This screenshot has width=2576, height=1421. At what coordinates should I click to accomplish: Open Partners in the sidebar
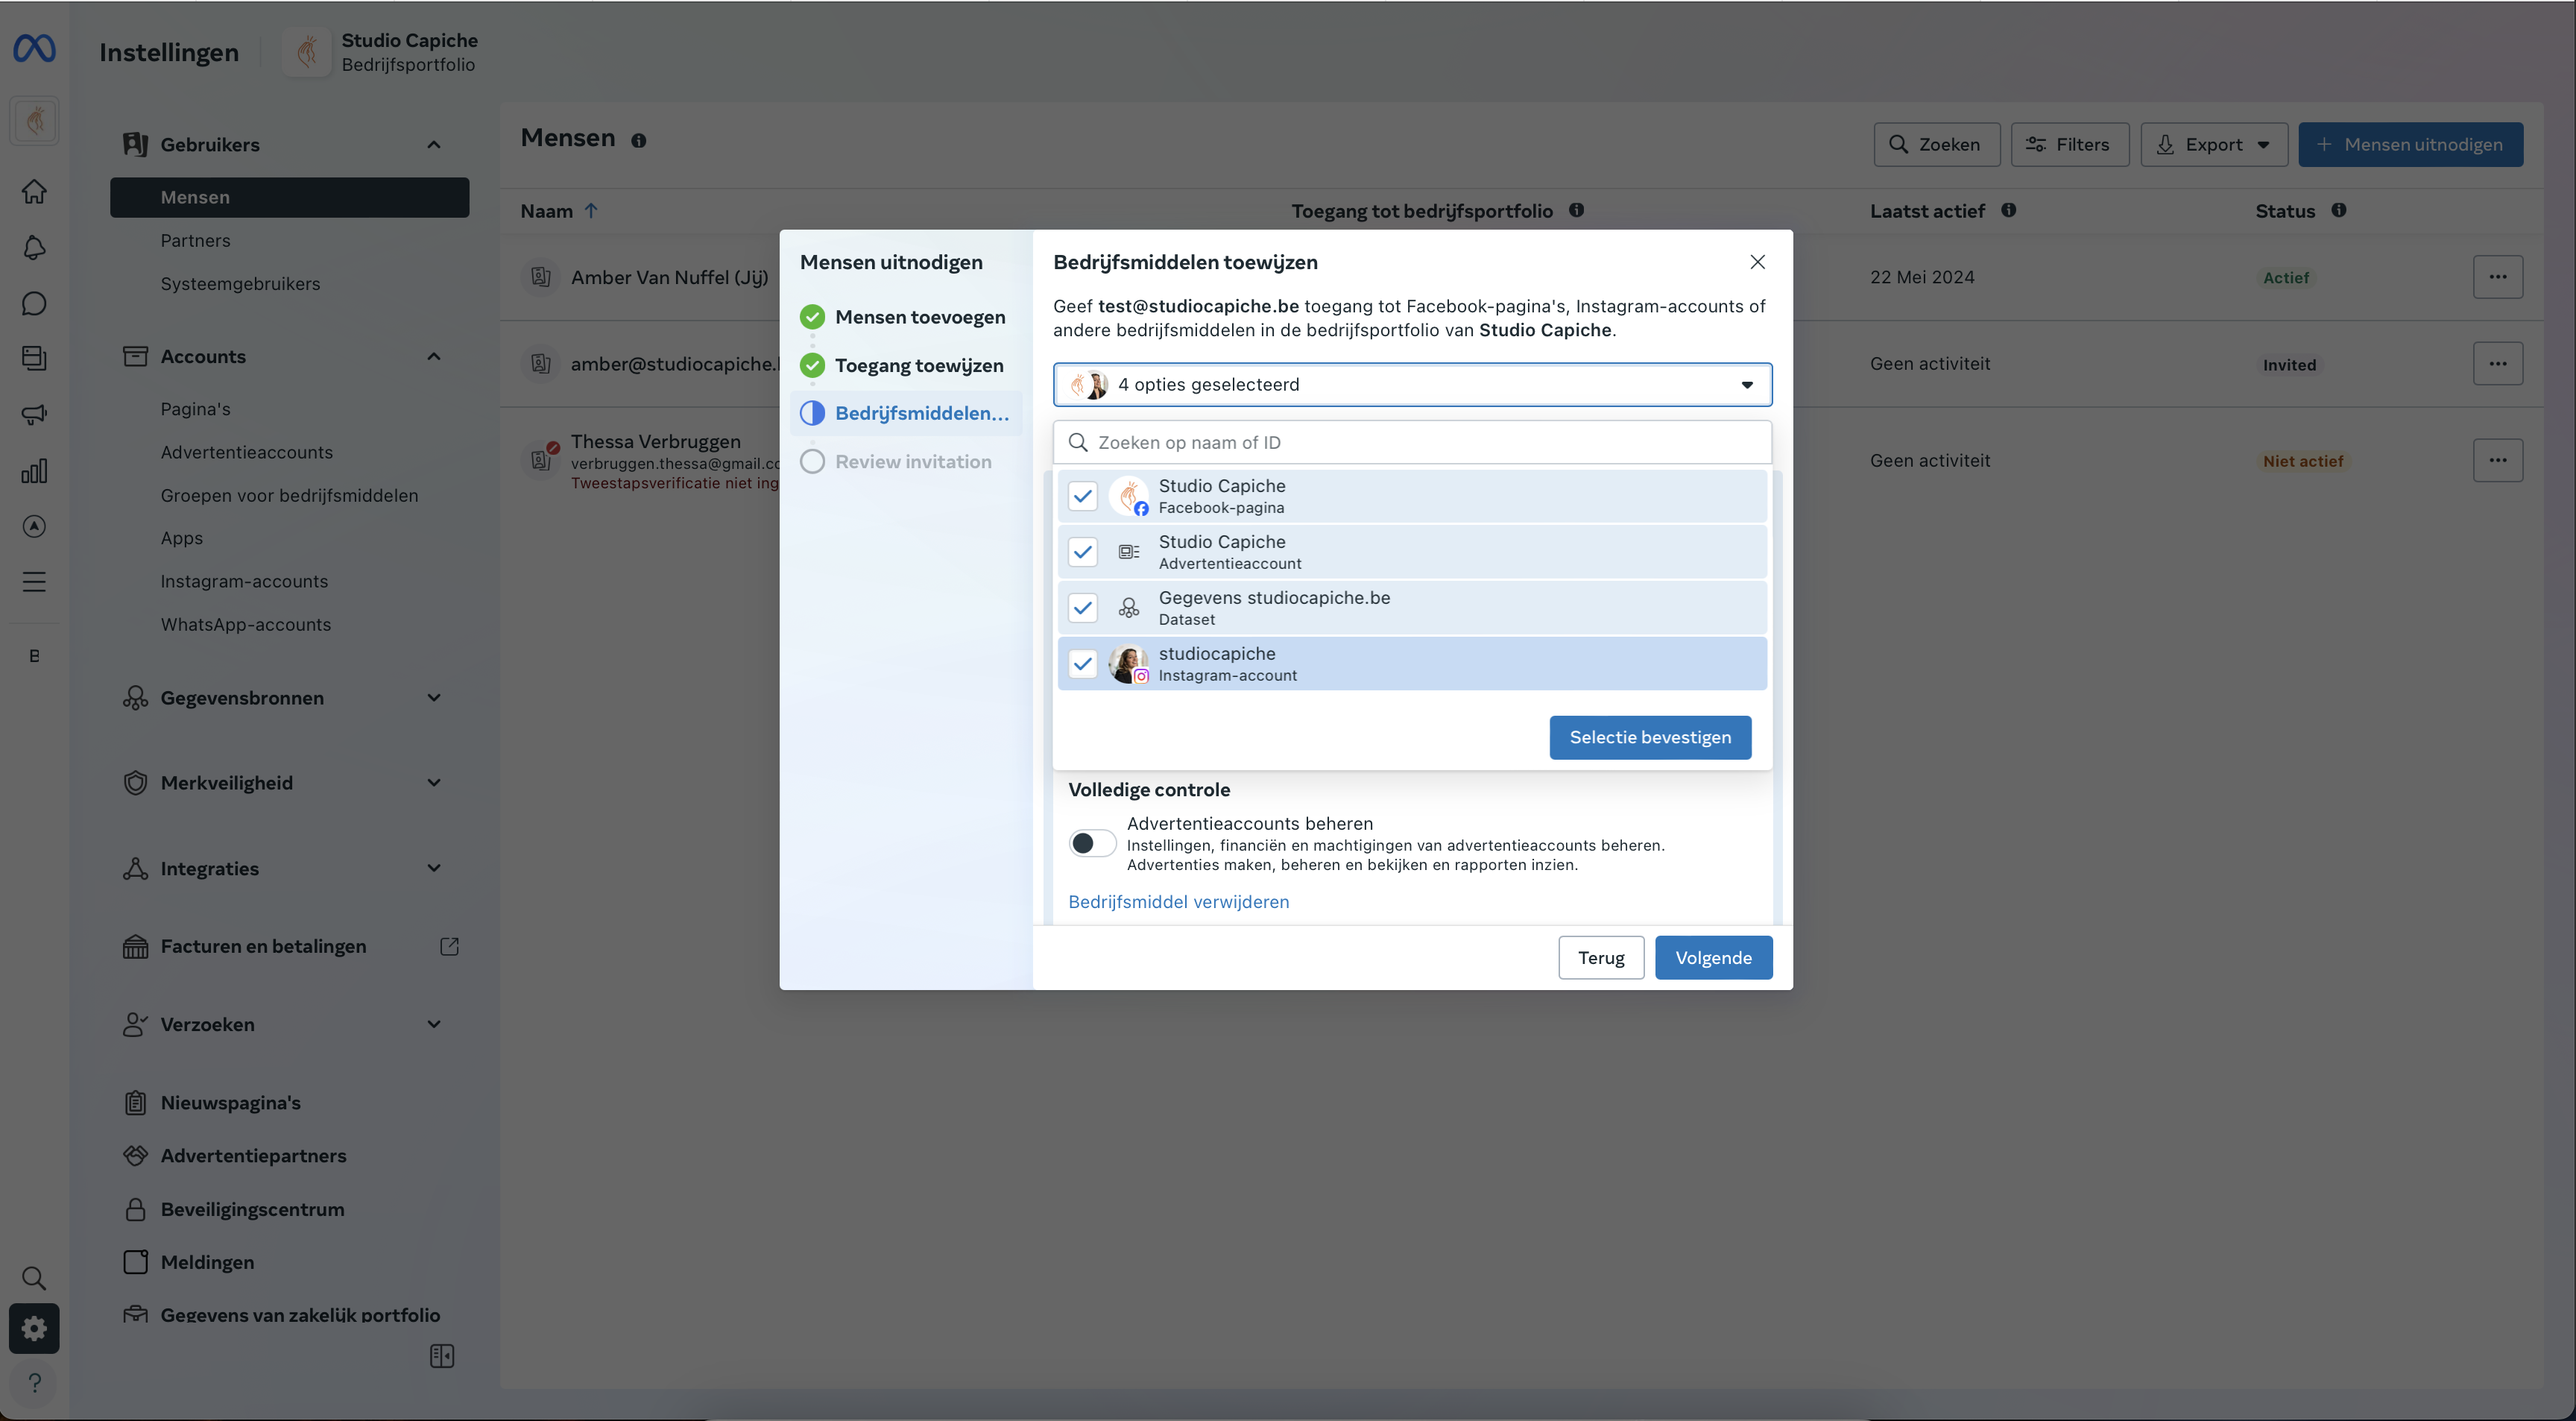195,241
